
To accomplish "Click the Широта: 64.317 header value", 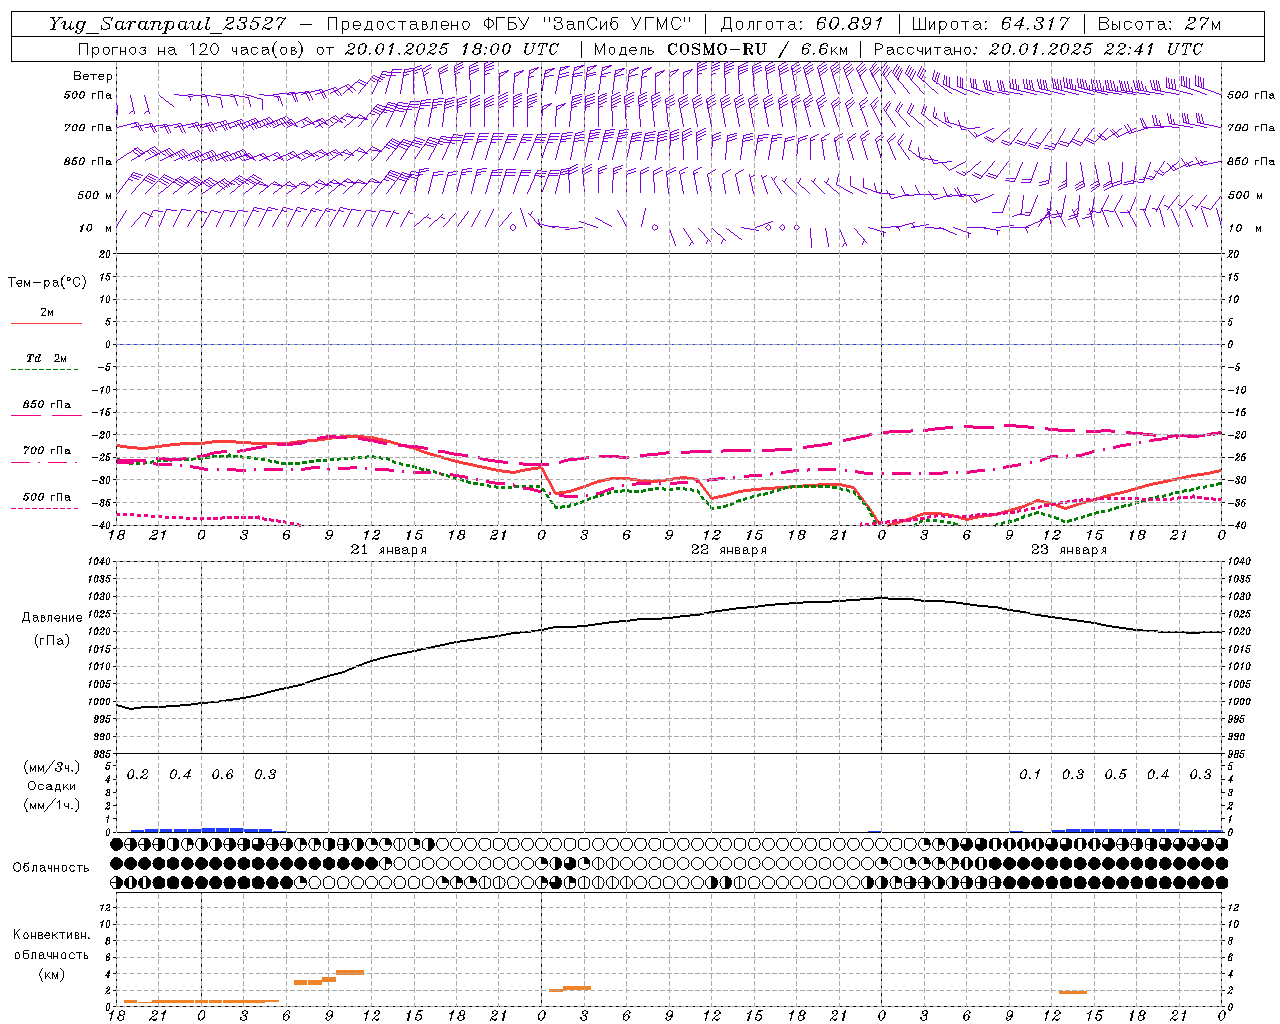I will pos(990,24).
